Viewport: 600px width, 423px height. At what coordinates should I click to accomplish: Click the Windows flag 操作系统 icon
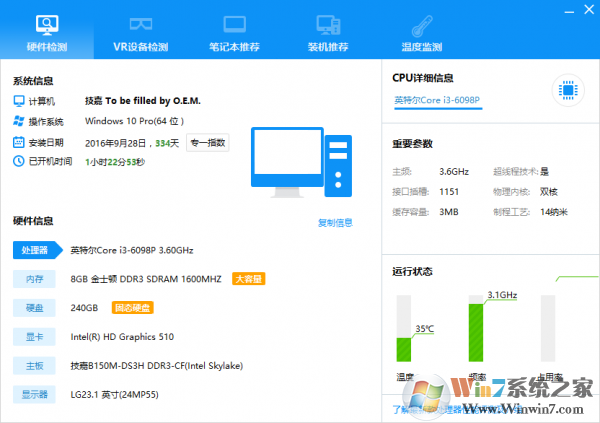19,121
